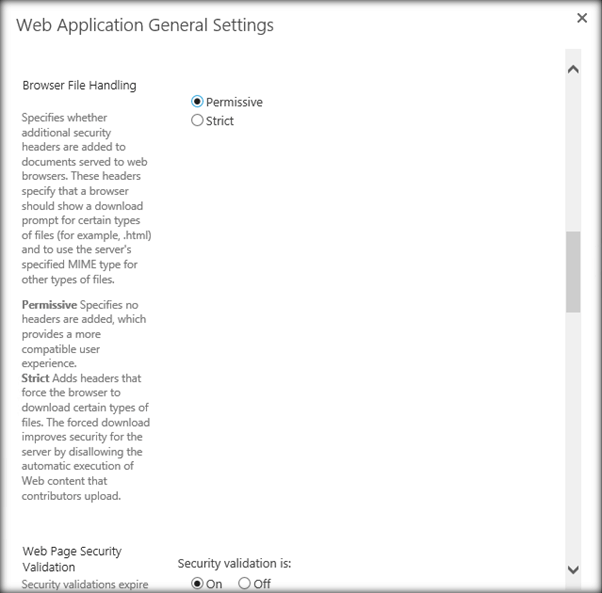Click the scroll down arrow
The width and height of the screenshot is (602, 593).
[x=573, y=569]
